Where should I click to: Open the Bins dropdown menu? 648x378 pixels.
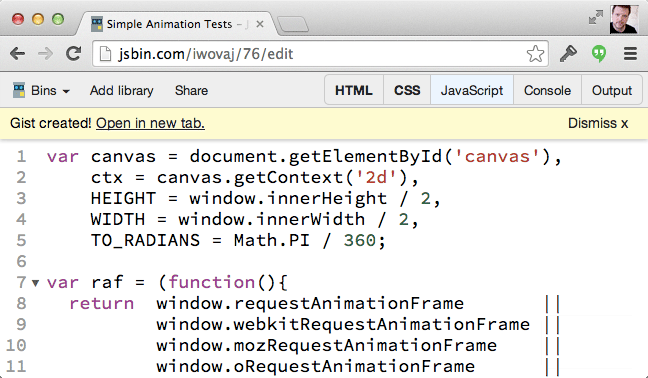[x=41, y=90]
